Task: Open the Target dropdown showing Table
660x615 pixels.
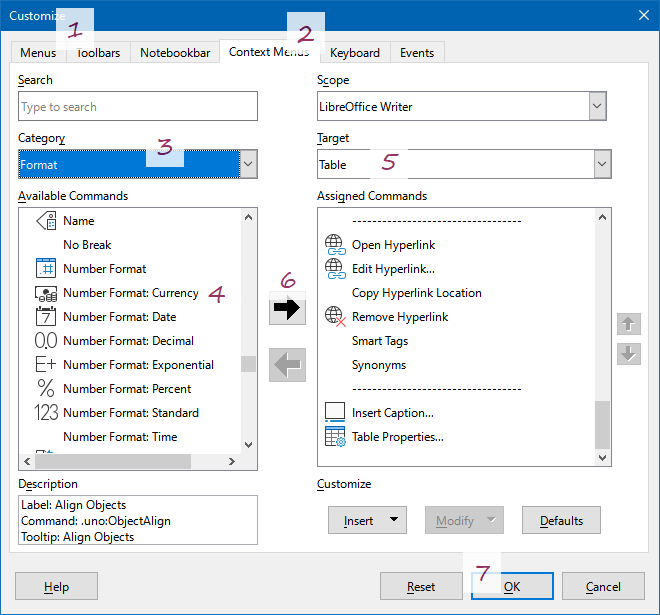Action: point(601,164)
